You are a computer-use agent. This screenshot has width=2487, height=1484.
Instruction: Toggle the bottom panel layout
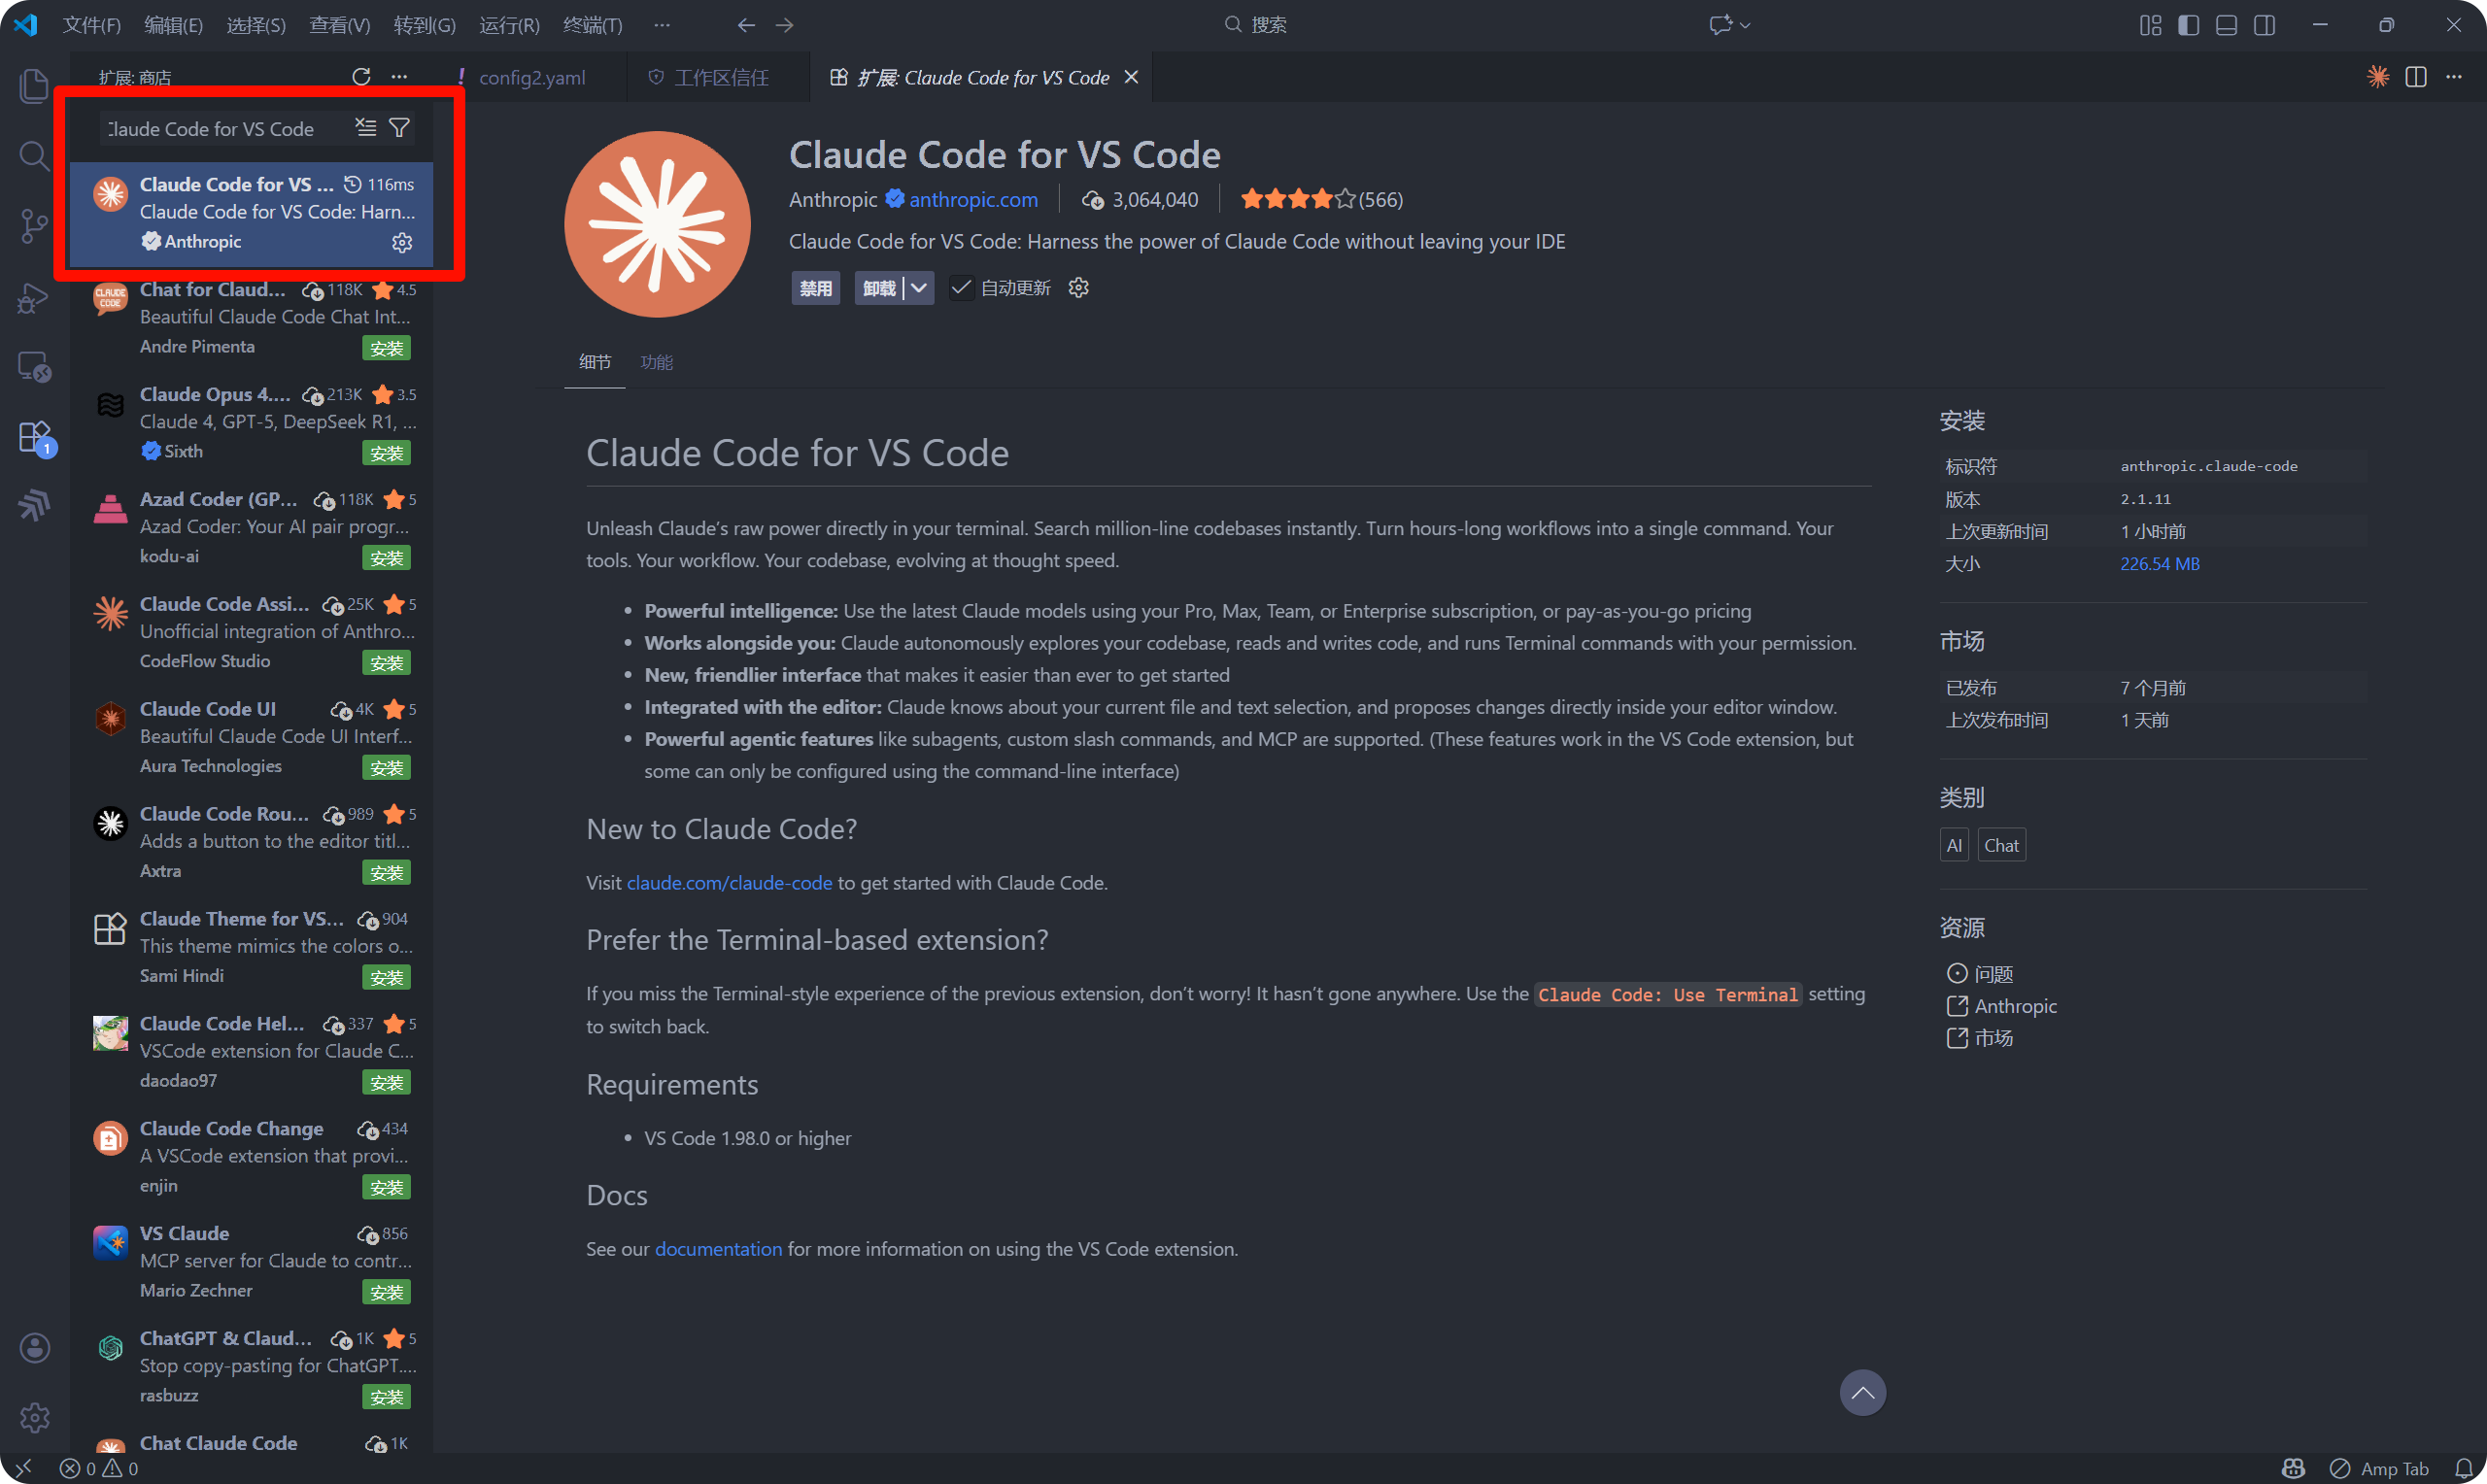click(2226, 25)
